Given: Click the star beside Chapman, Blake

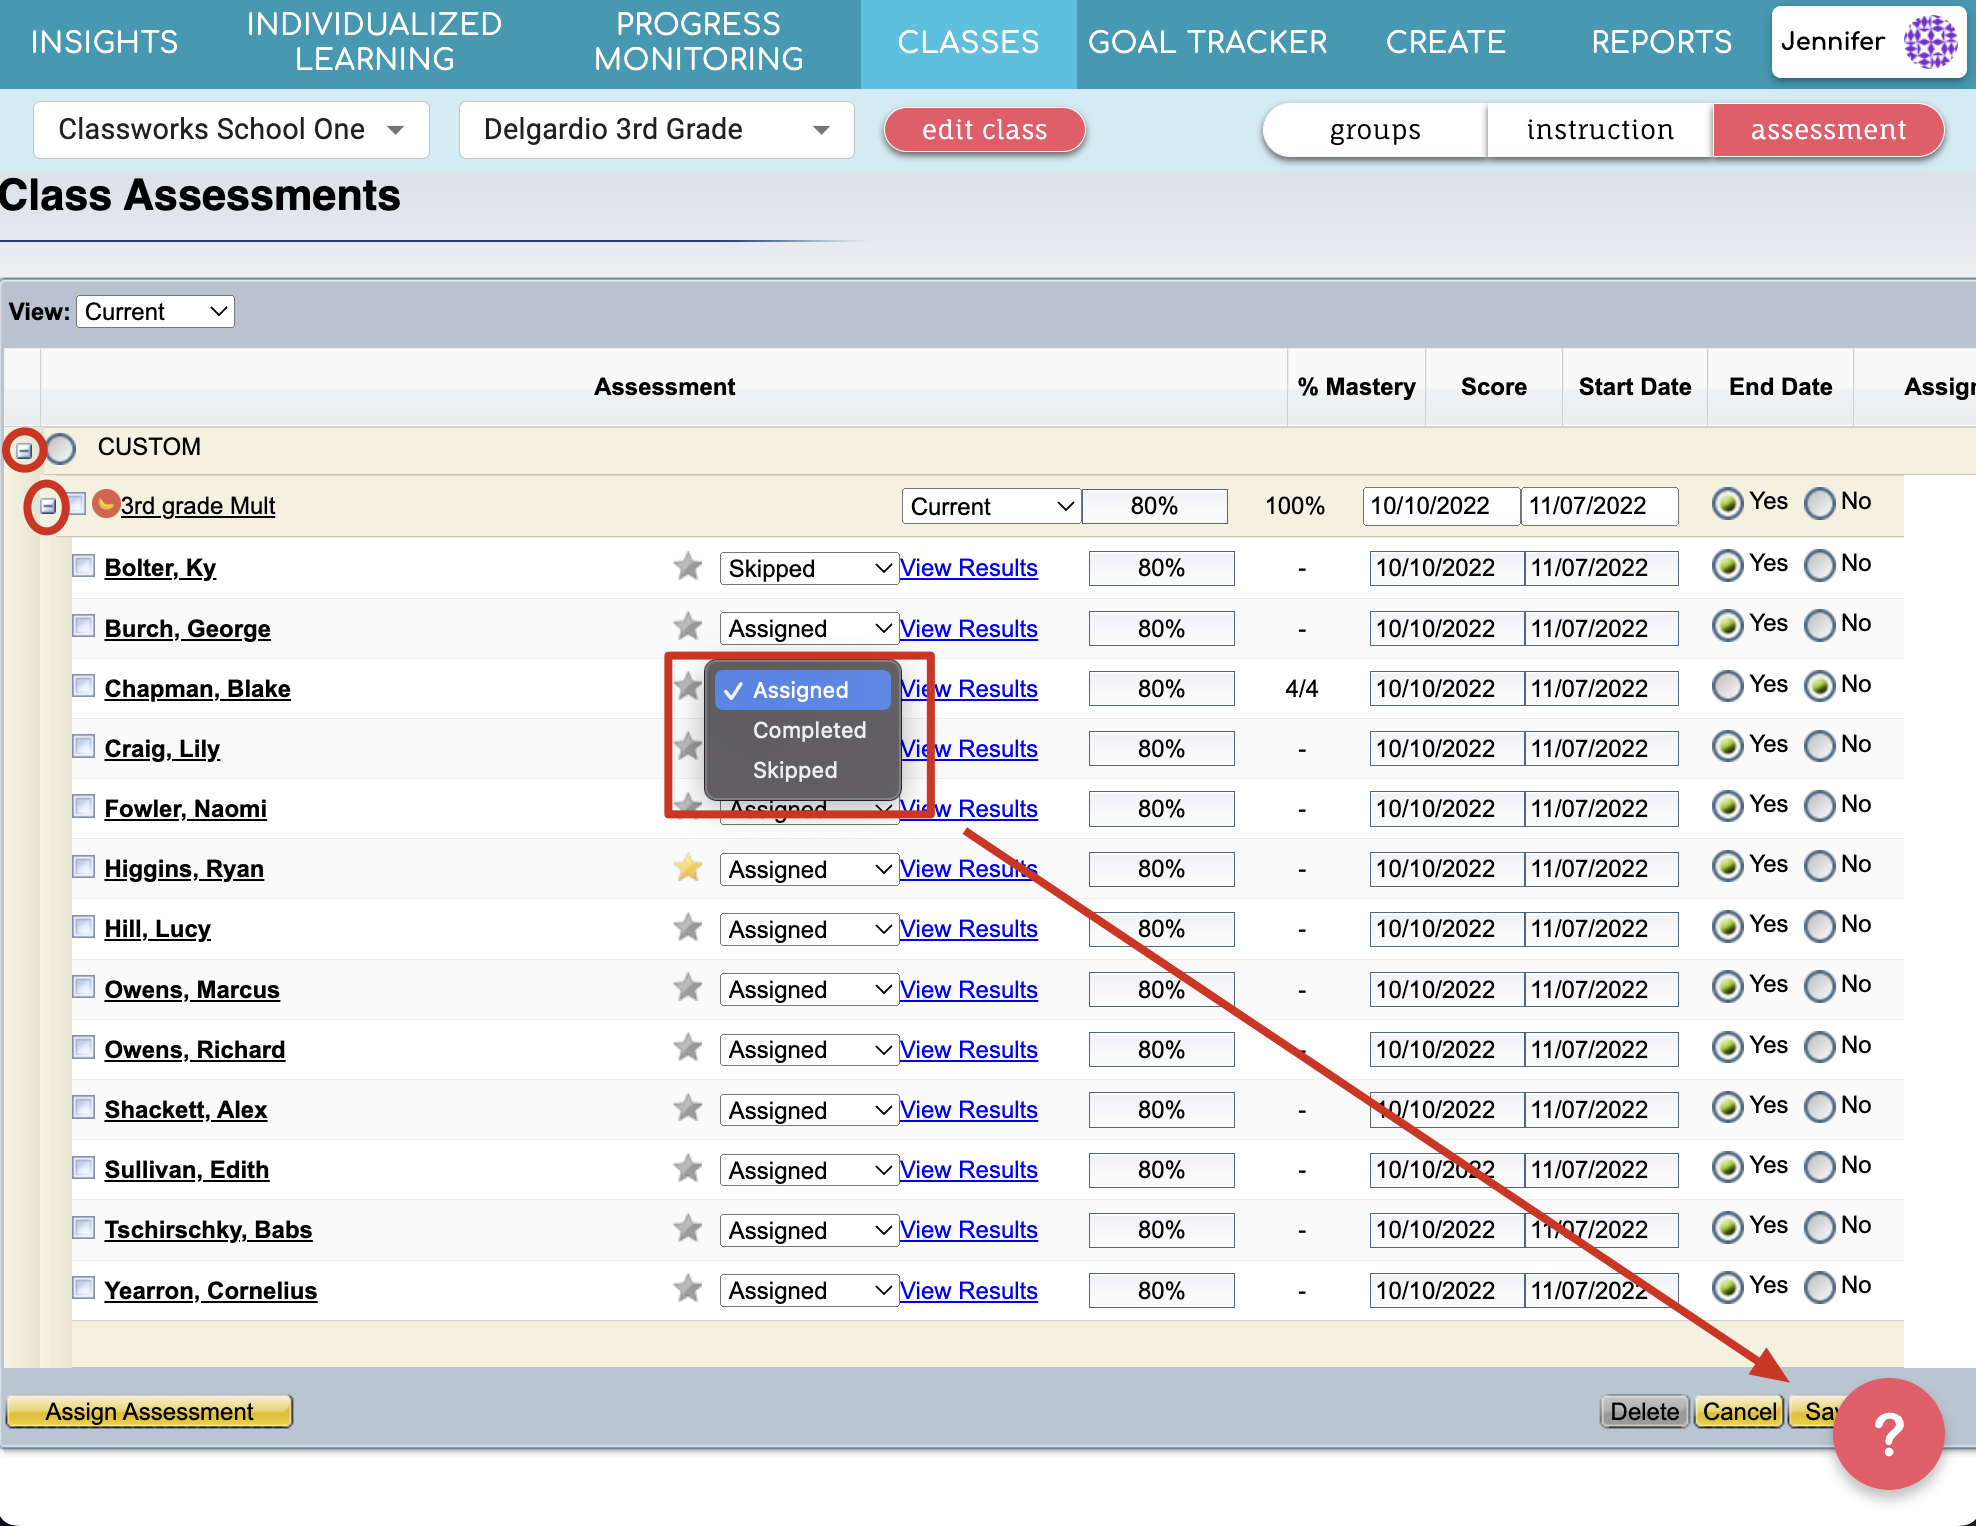Looking at the screenshot, I should pos(688,688).
